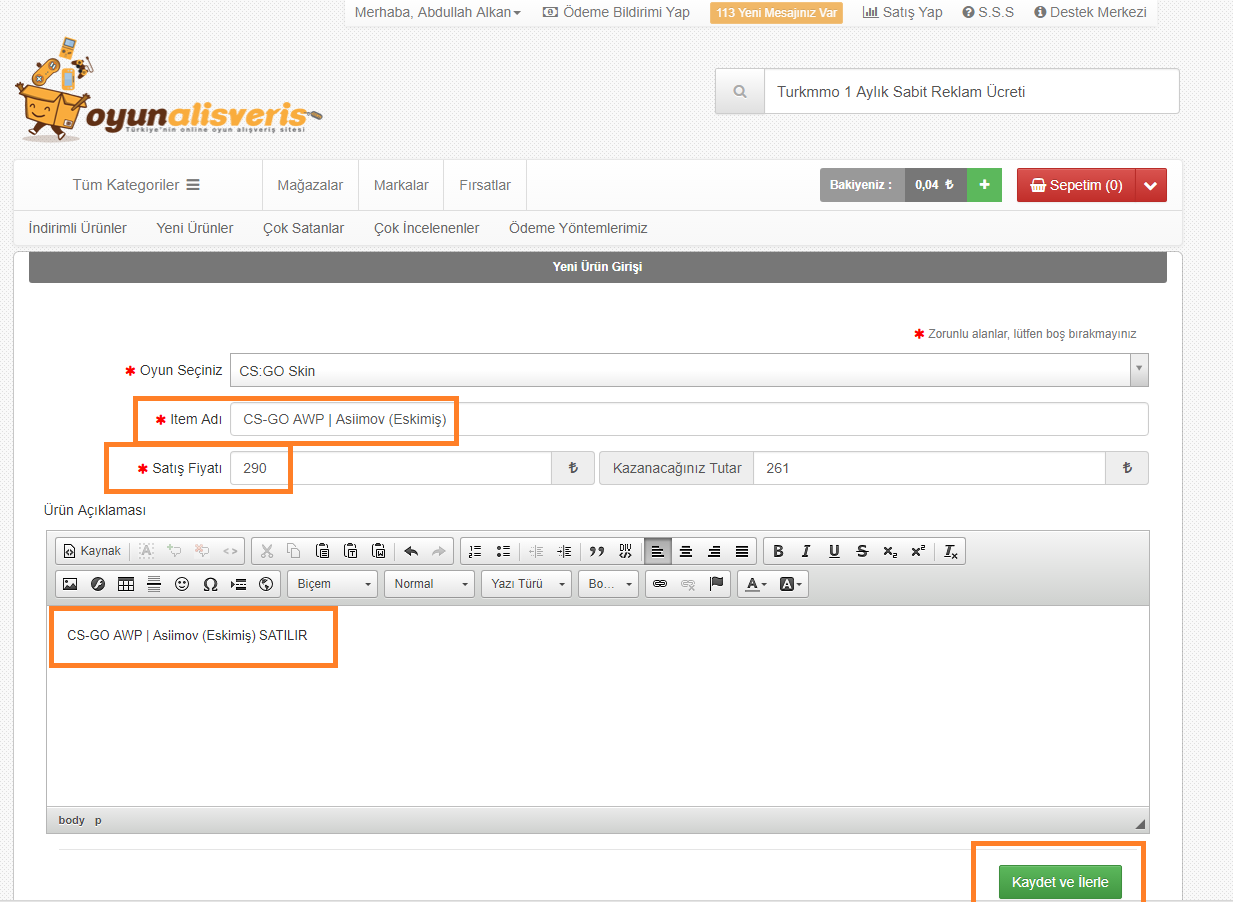The image size is (1233, 902).
Task: Open the Markalar tab
Action: (x=401, y=185)
